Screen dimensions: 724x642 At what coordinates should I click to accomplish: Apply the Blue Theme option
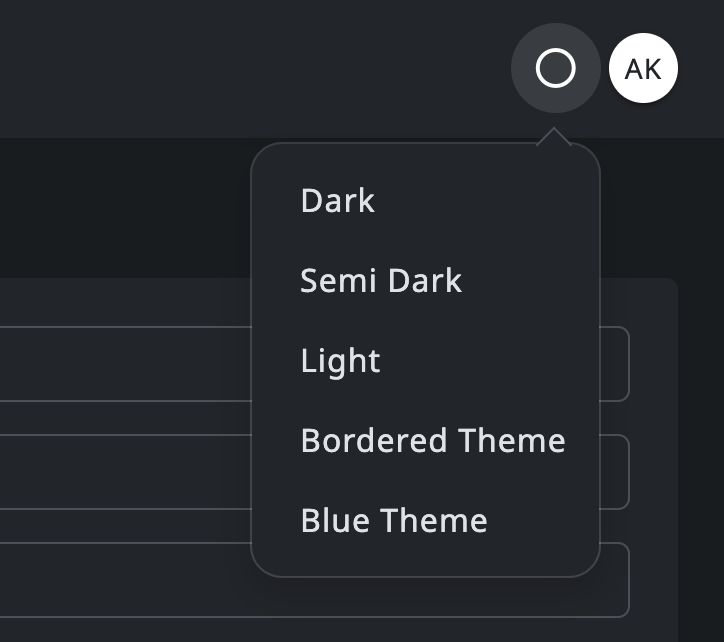point(394,521)
